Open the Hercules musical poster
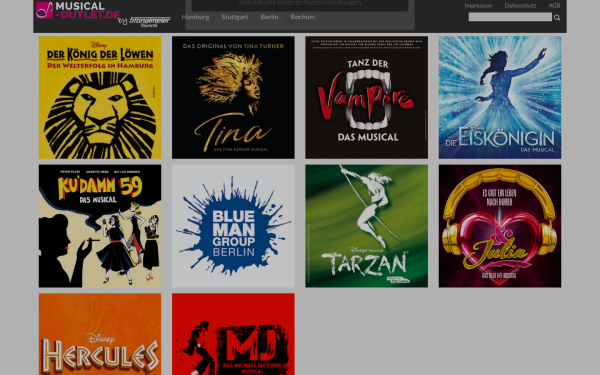This screenshot has height=375, width=600. (x=100, y=334)
